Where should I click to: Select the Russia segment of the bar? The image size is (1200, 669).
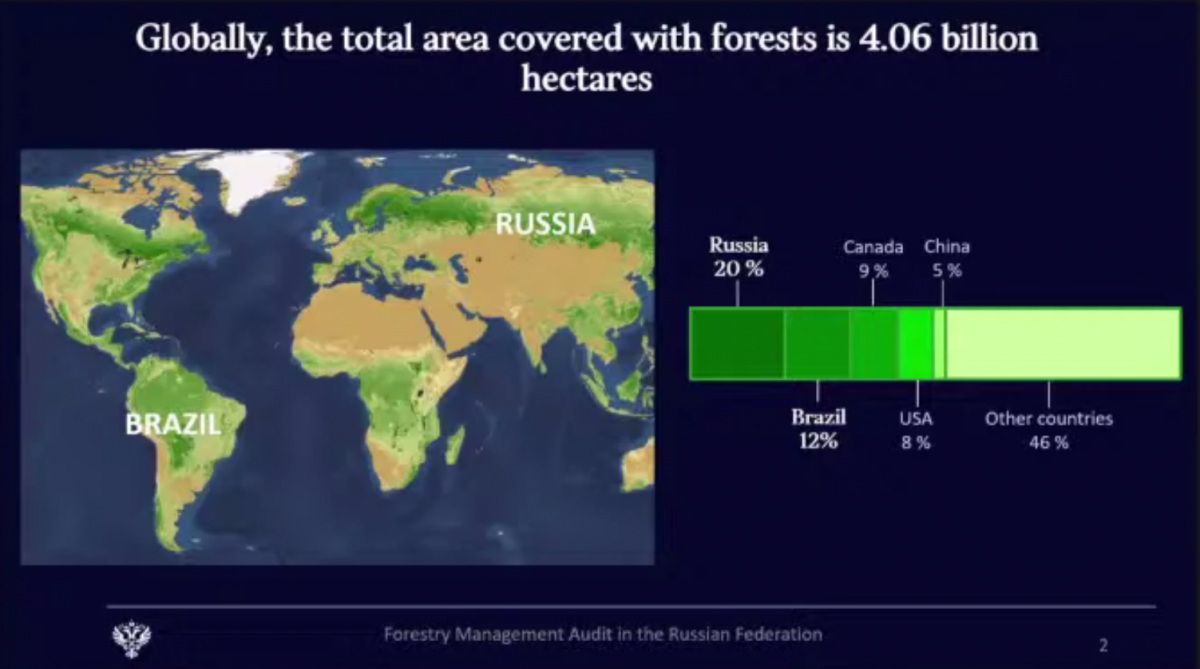coord(737,344)
